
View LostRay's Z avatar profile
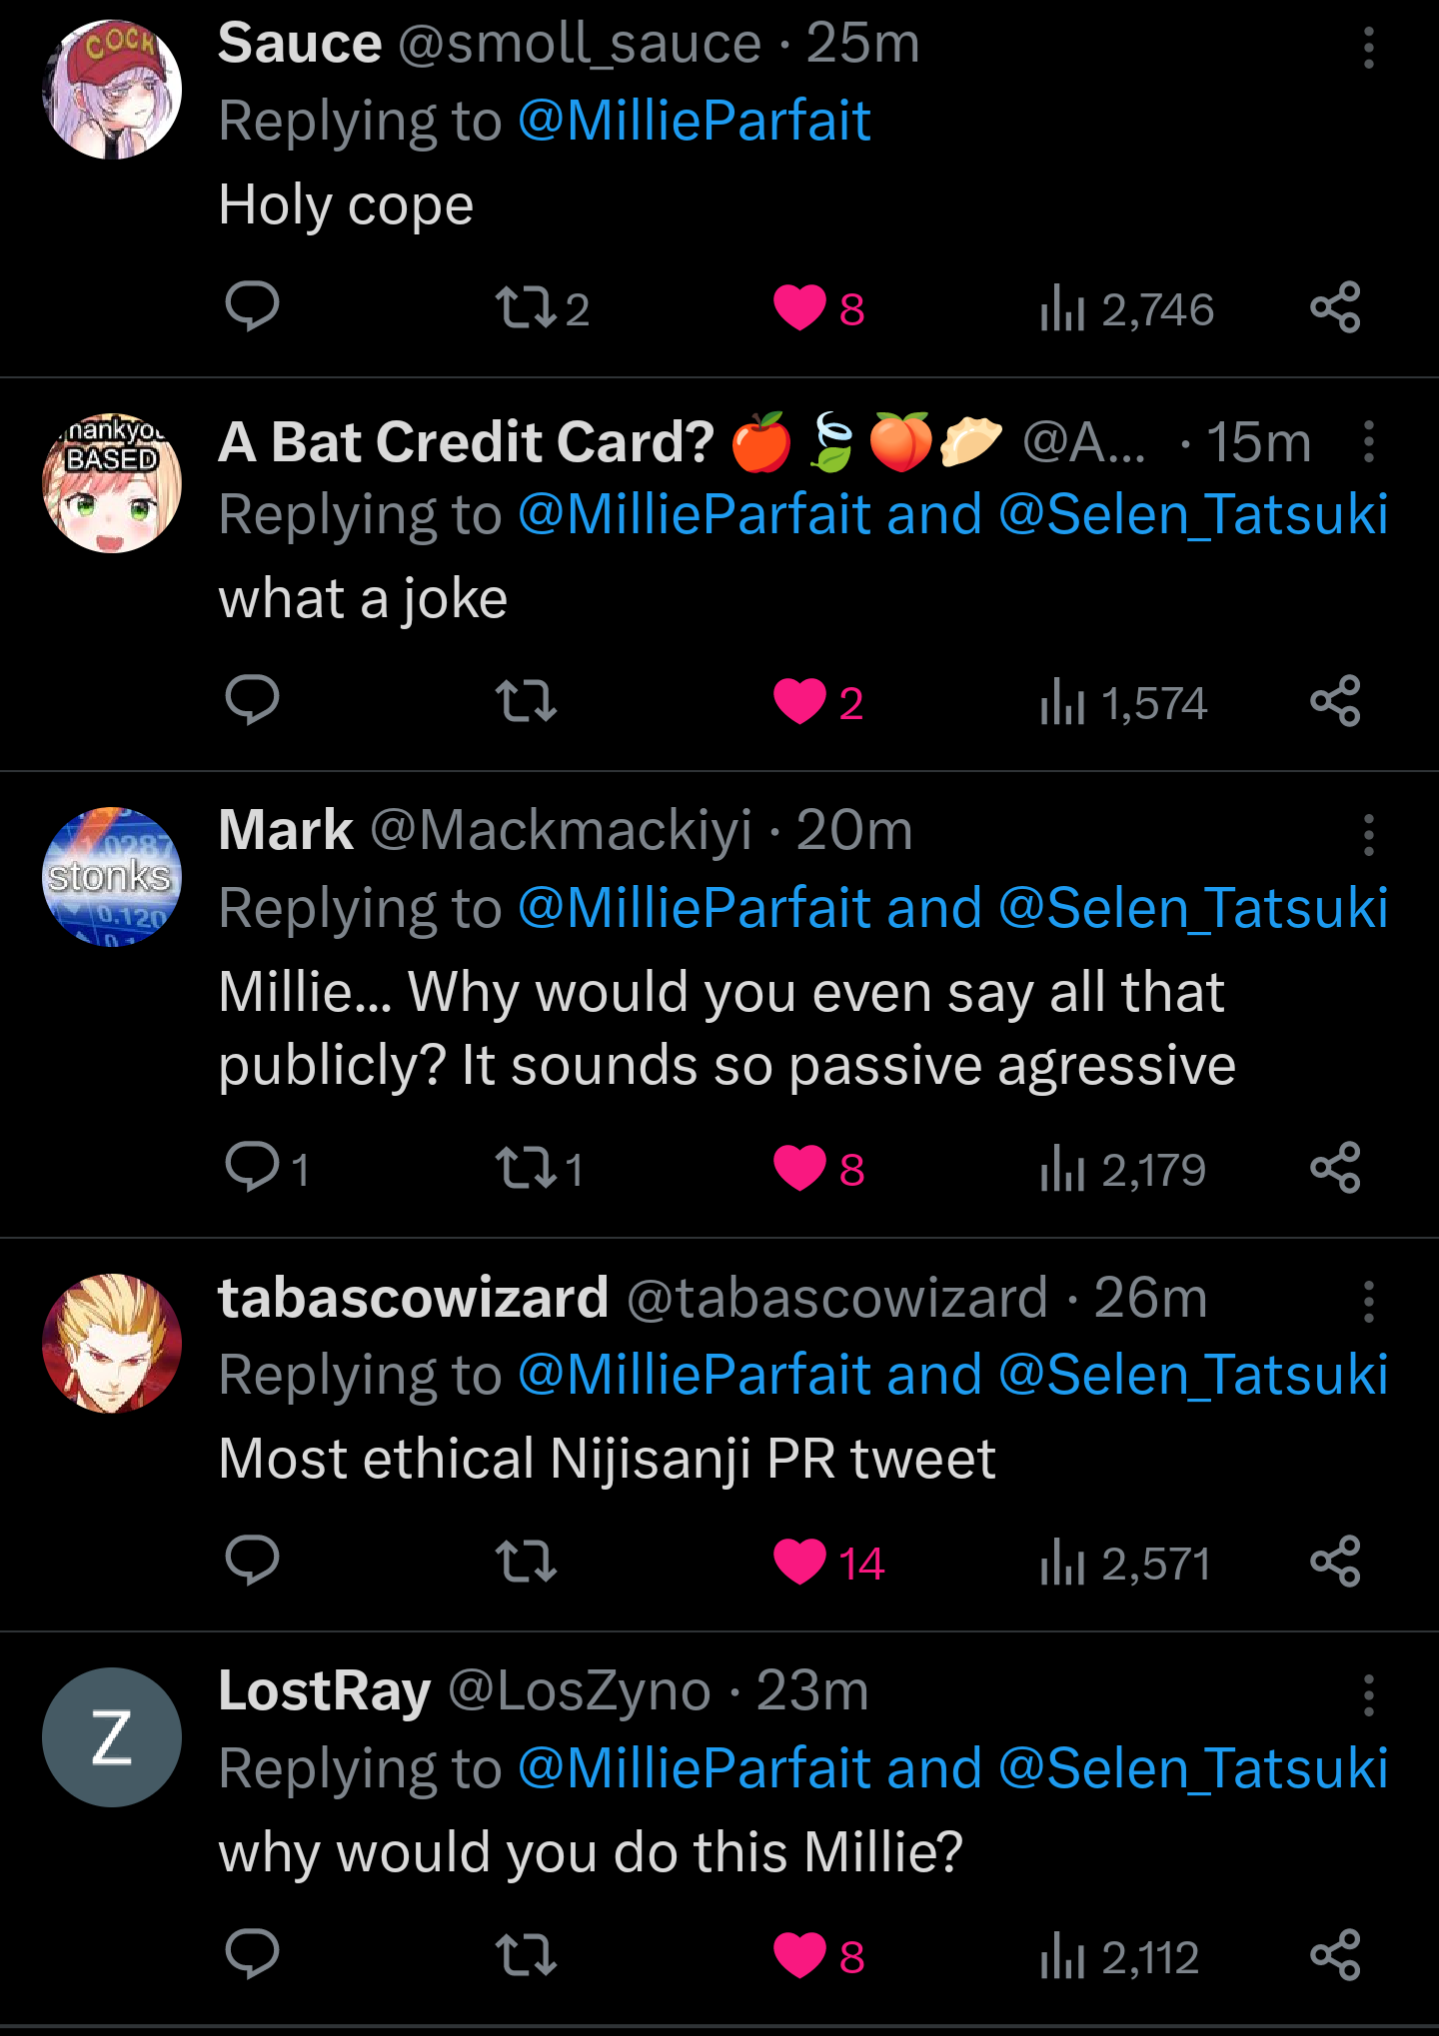(x=112, y=1736)
